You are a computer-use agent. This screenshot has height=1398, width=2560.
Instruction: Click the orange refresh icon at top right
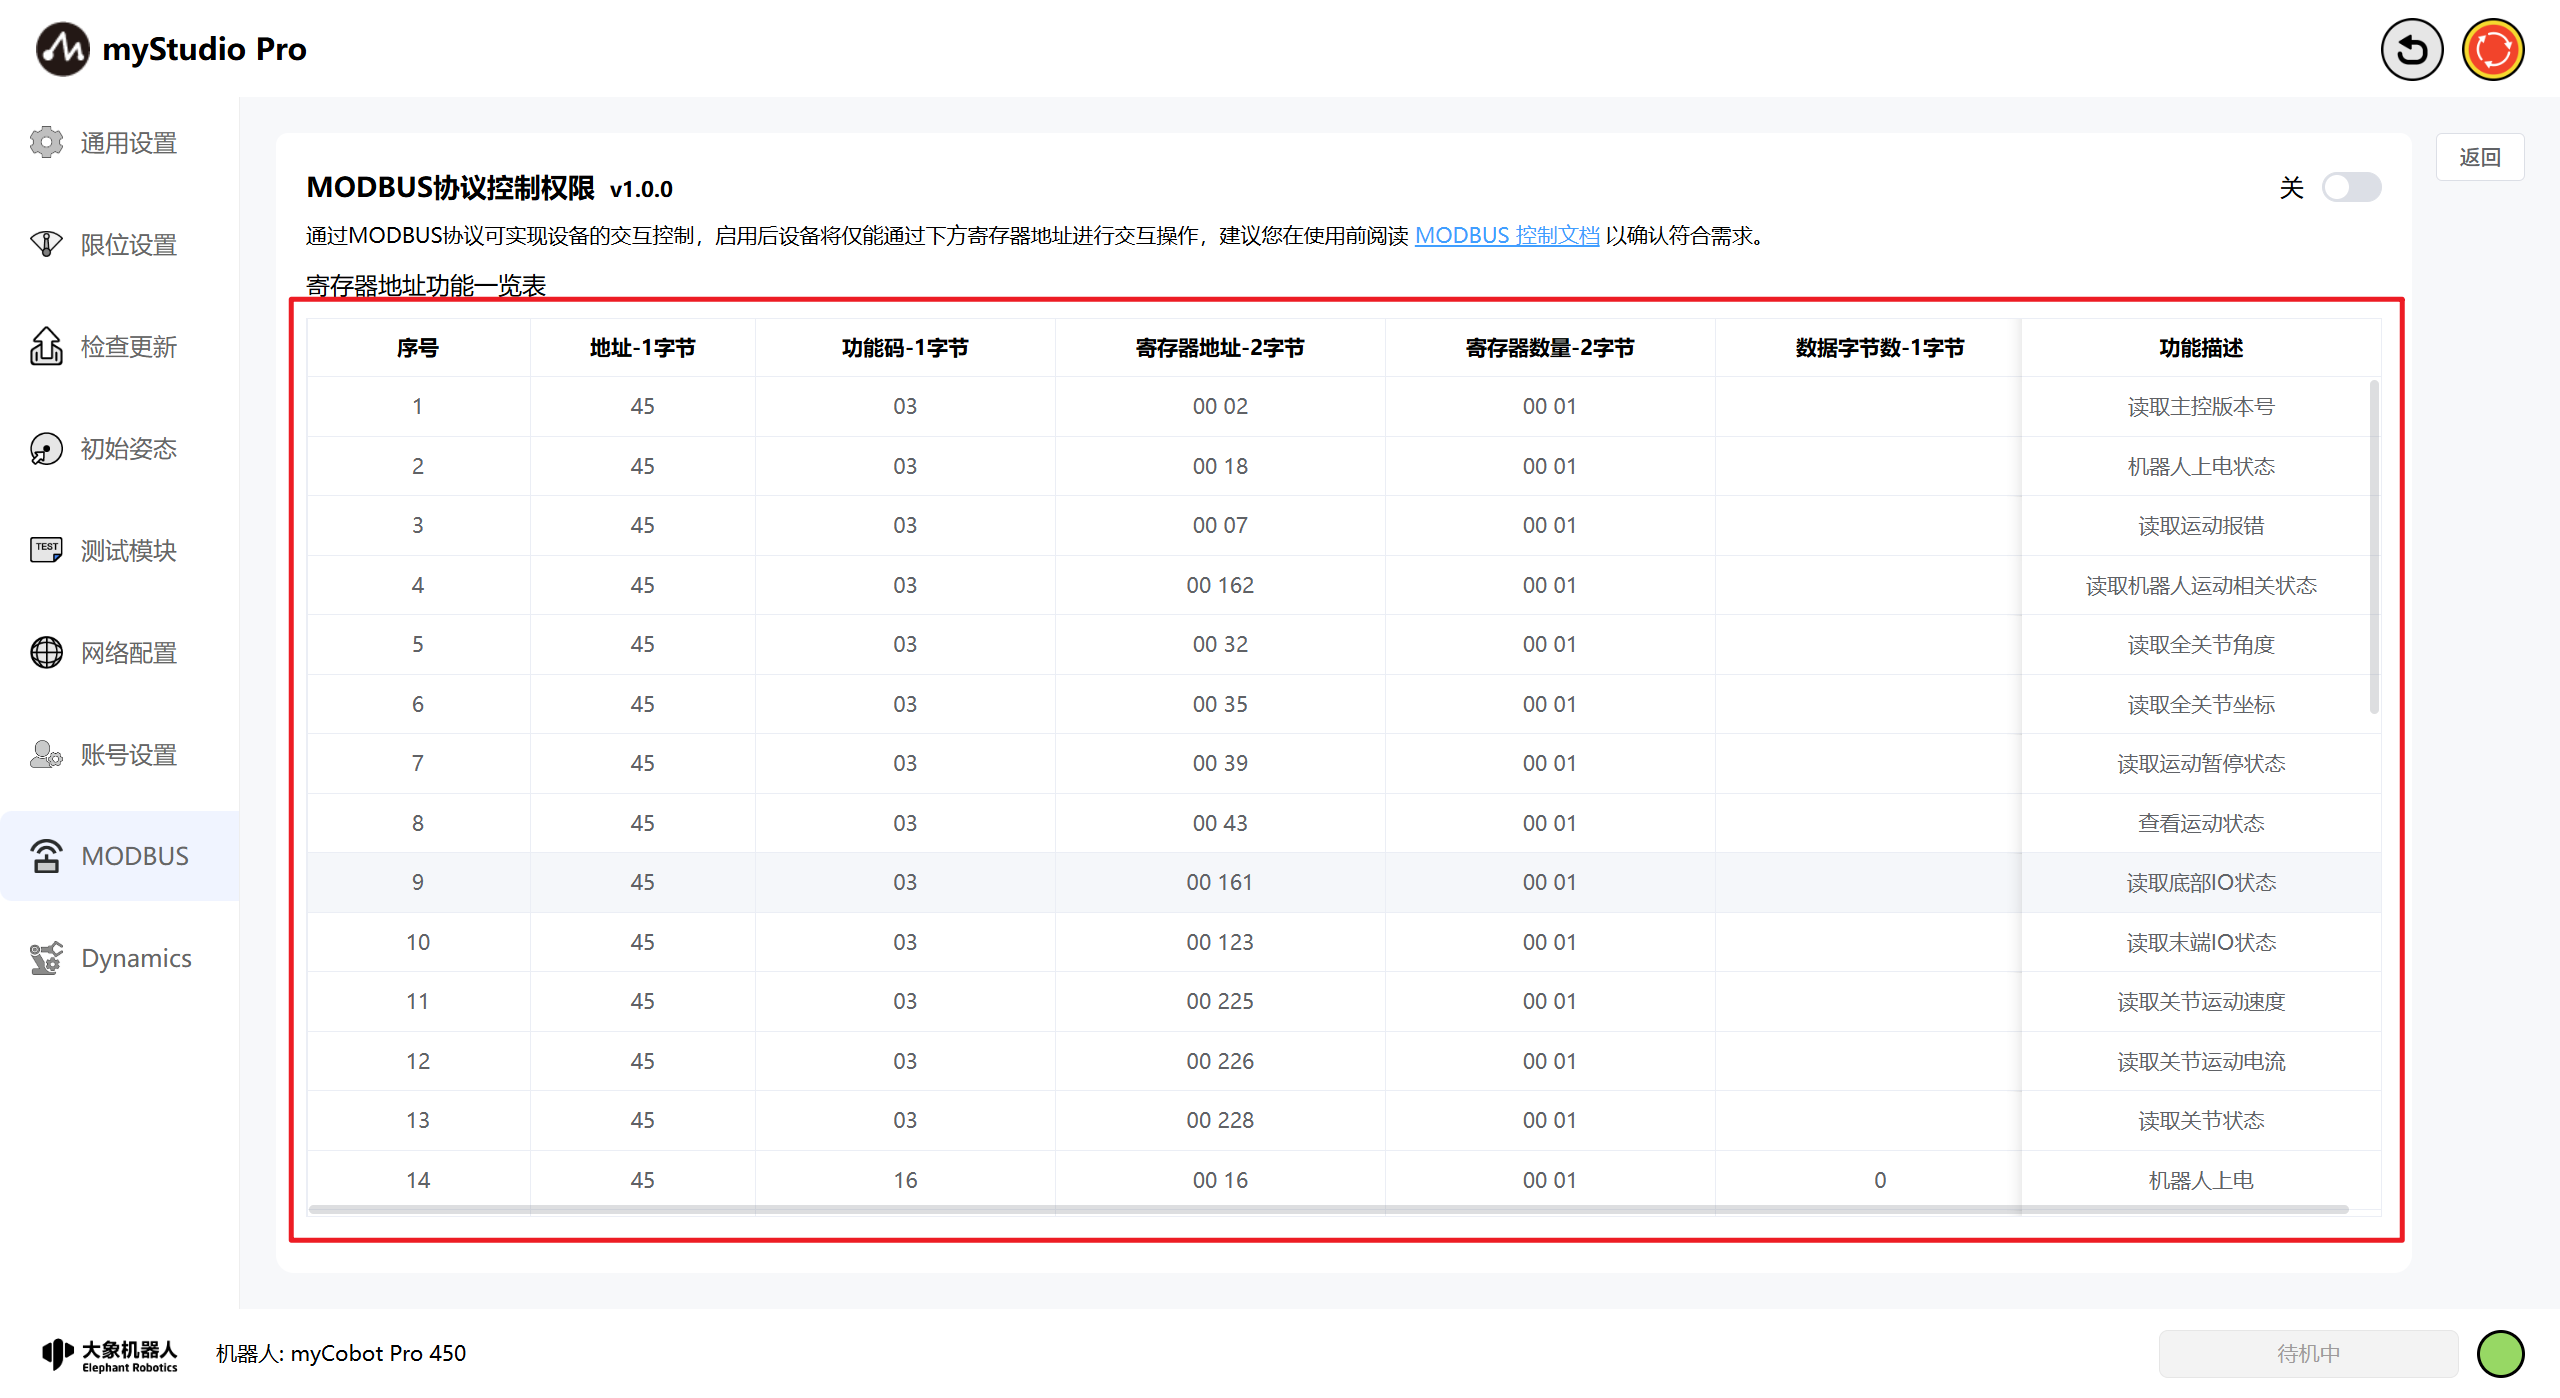(x=2492, y=50)
